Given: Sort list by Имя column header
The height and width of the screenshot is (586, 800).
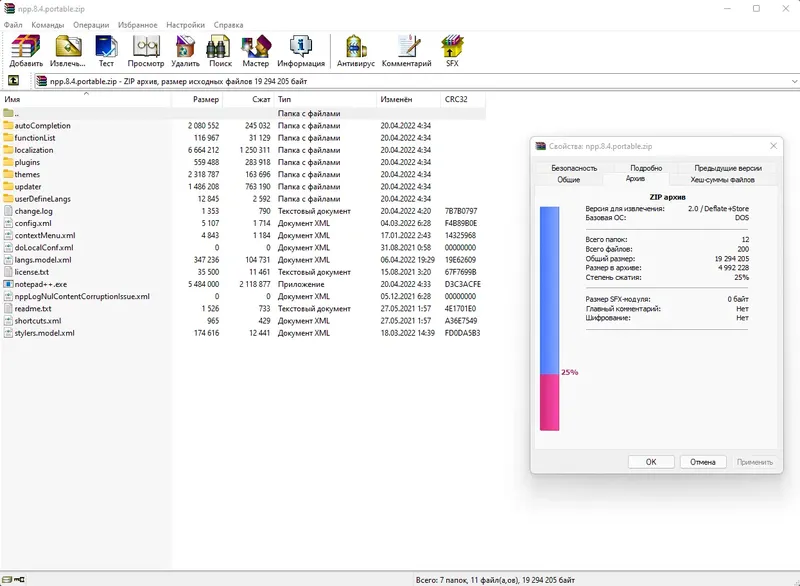Looking at the screenshot, I should click(86, 99).
